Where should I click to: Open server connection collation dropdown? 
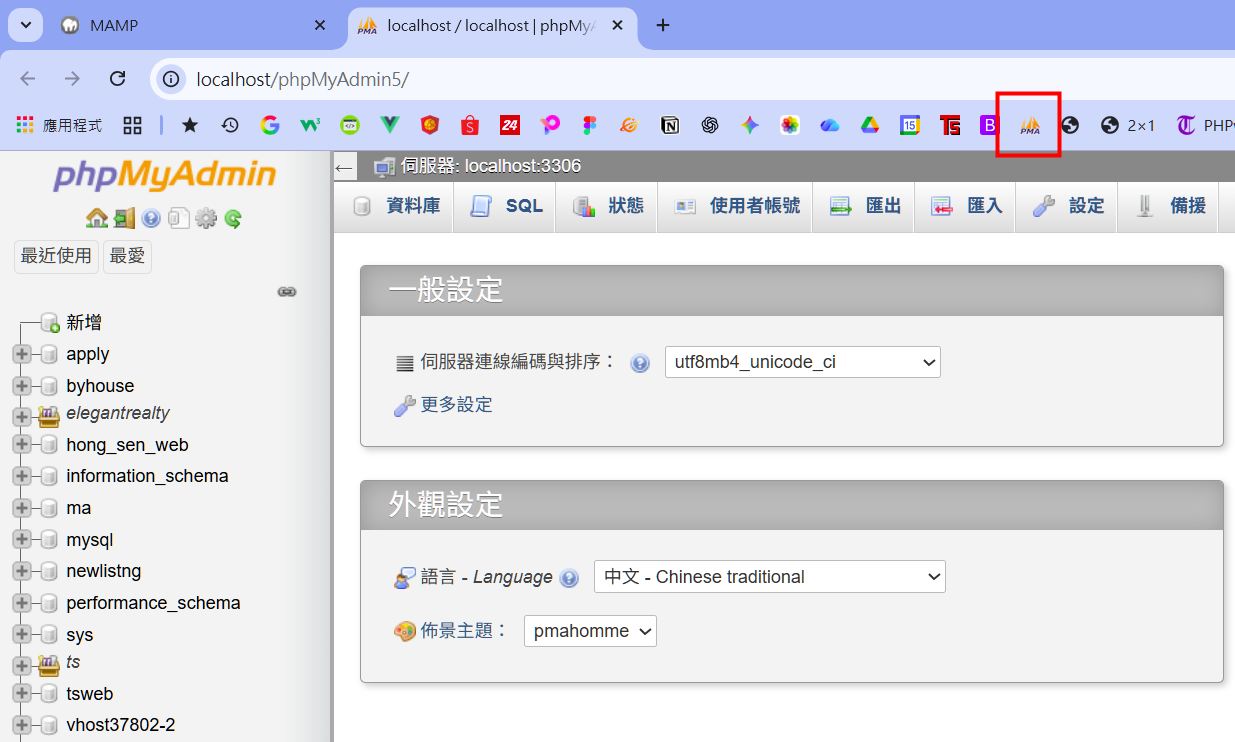click(x=802, y=362)
